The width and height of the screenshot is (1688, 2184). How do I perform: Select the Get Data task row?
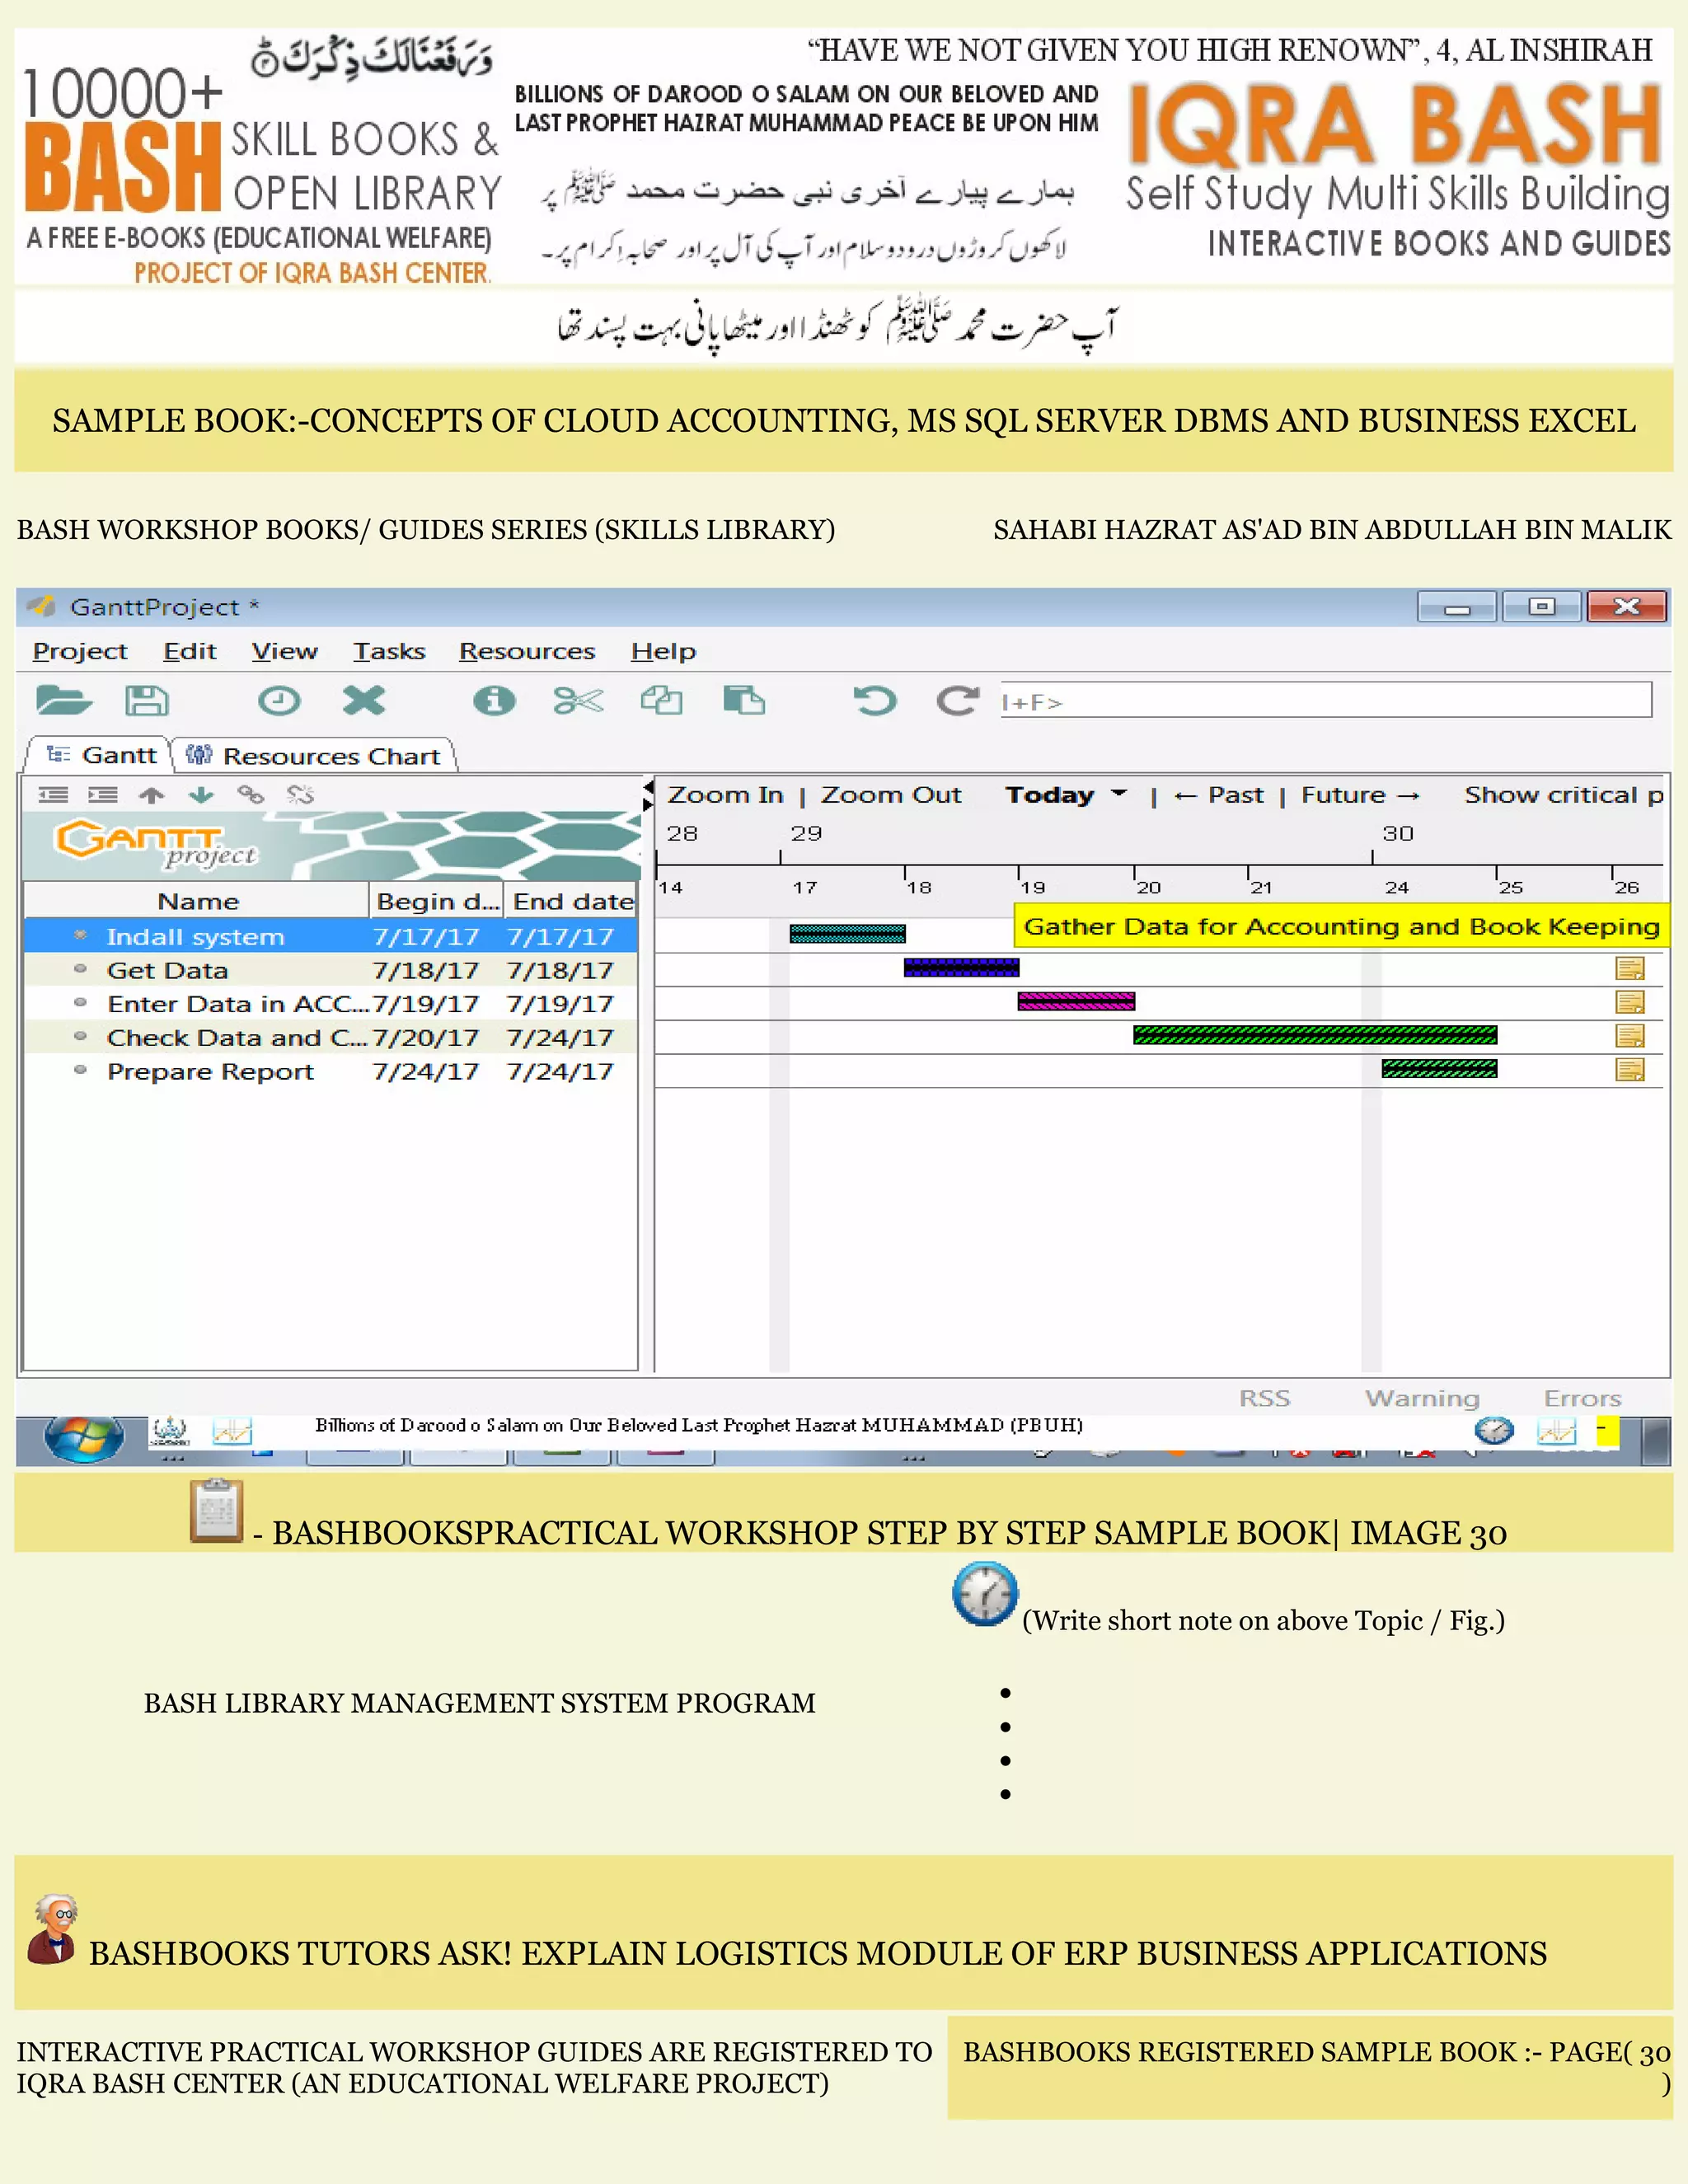point(330,970)
